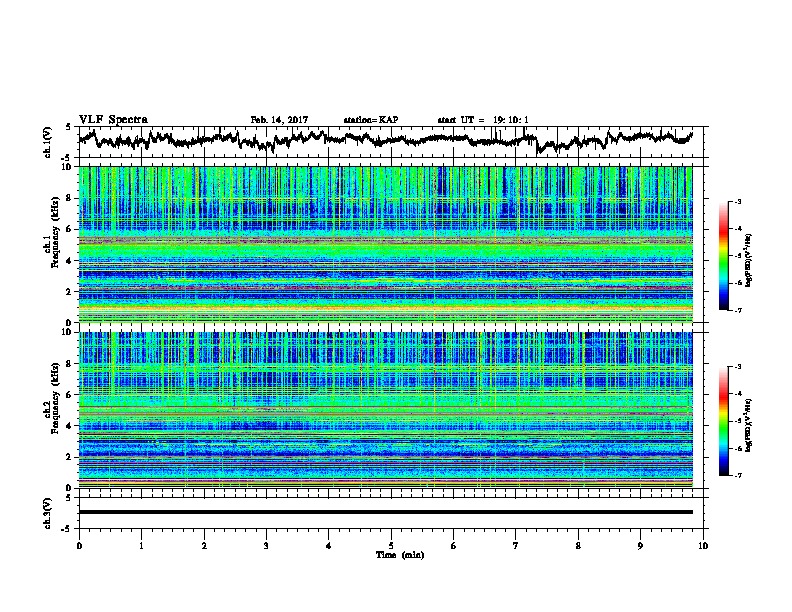Screen dimensions: 792x612
Task: Click the "2" tick on ch.2 frequency axis
Action: [x=70, y=456]
